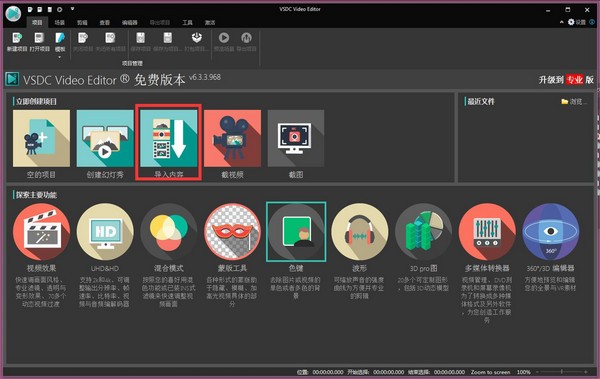Open the 360°/3D editor icon
This screenshot has height=379, width=600.
pyautogui.click(x=551, y=232)
